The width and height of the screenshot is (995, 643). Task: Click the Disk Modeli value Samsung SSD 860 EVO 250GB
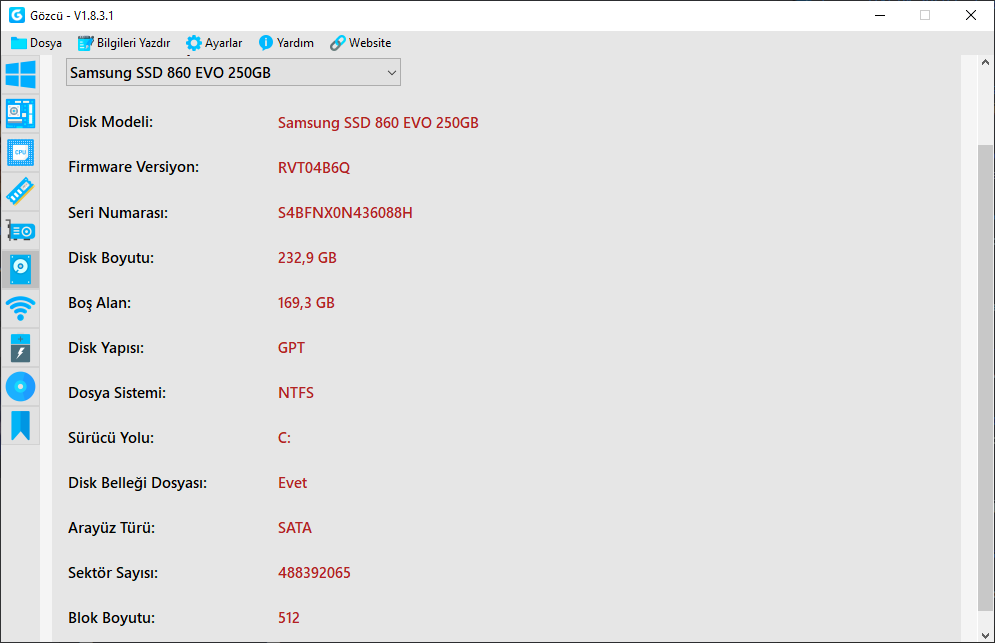[378, 123]
